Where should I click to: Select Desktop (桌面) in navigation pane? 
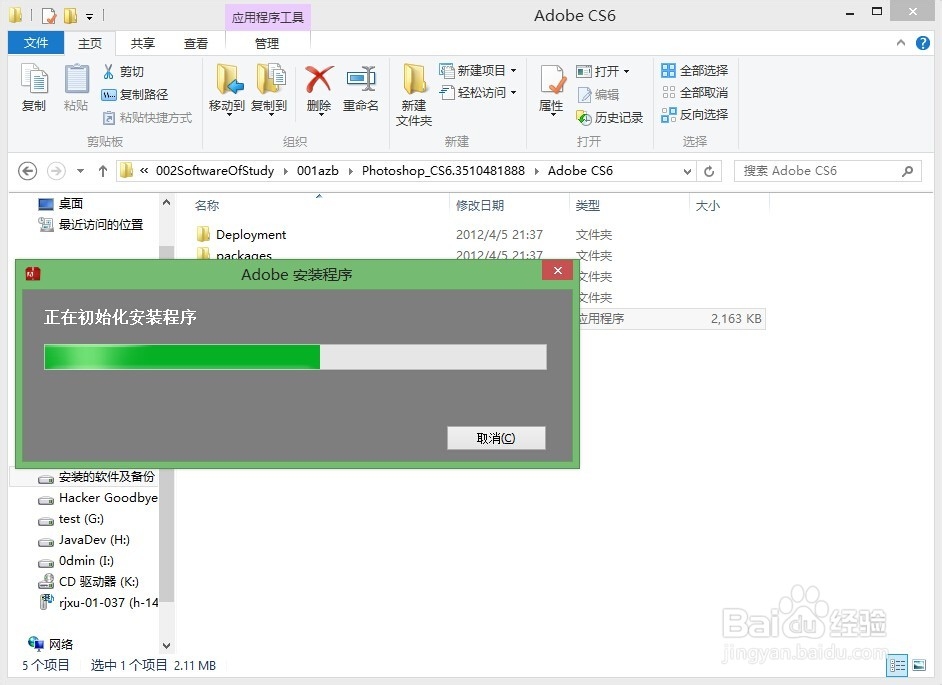pos(61,204)
